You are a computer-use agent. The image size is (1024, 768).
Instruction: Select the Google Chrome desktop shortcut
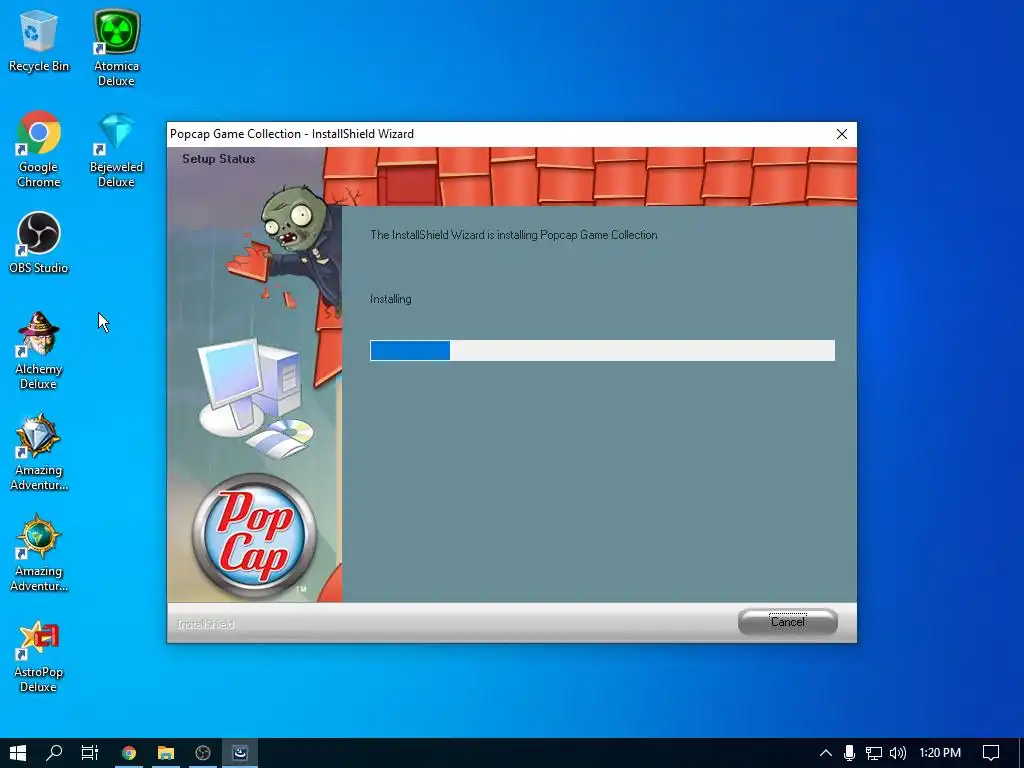point(39,149)
